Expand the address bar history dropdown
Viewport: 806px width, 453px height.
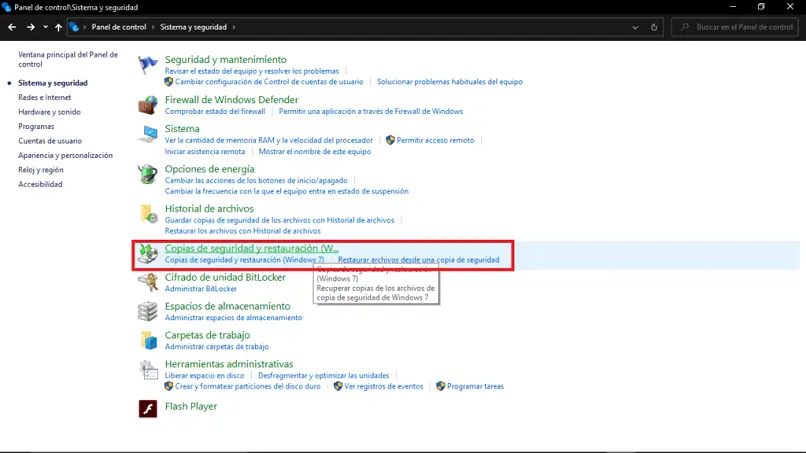coord(635,27)
